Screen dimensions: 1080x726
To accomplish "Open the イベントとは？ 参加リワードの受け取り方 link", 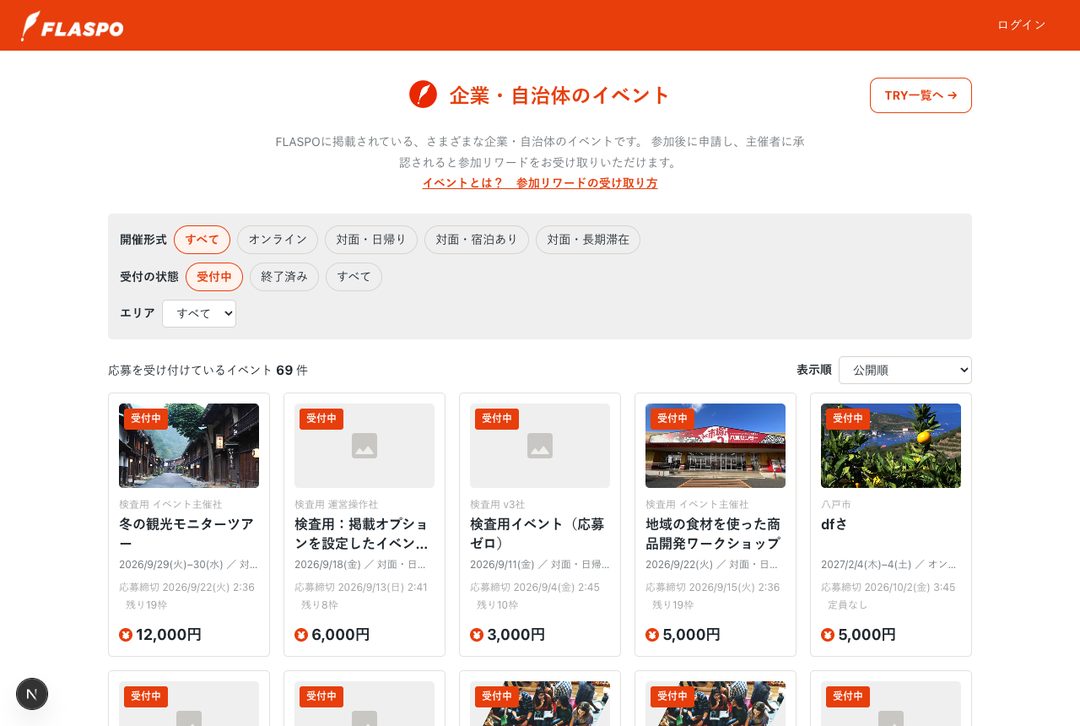I will coord(540,183).
